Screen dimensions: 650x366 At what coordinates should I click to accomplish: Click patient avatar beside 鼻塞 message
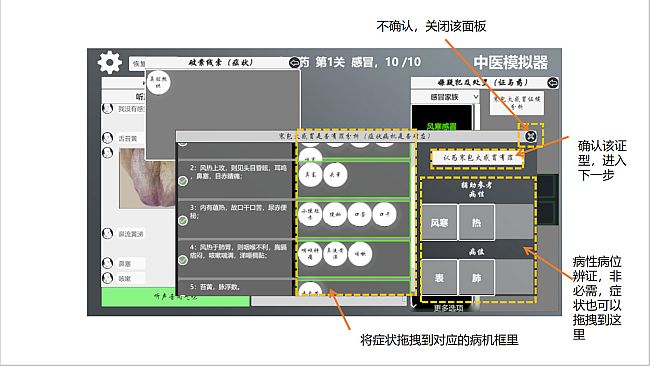107,263
